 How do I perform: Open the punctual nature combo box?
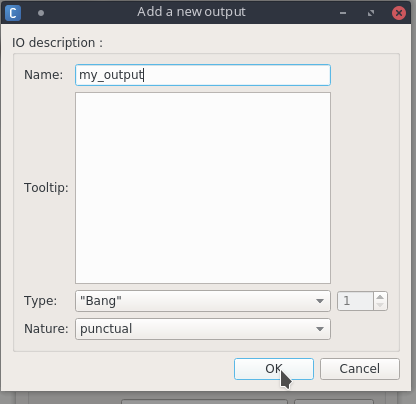[x=203, y=329]
